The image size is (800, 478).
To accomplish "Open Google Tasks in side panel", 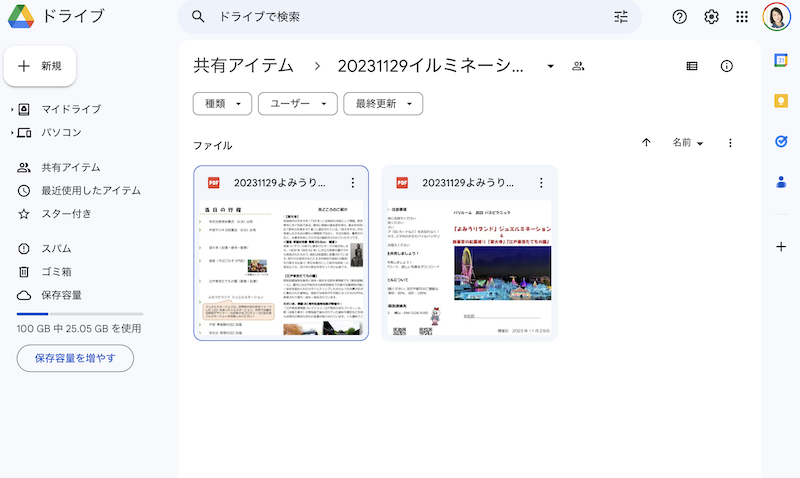I will 781,141.
